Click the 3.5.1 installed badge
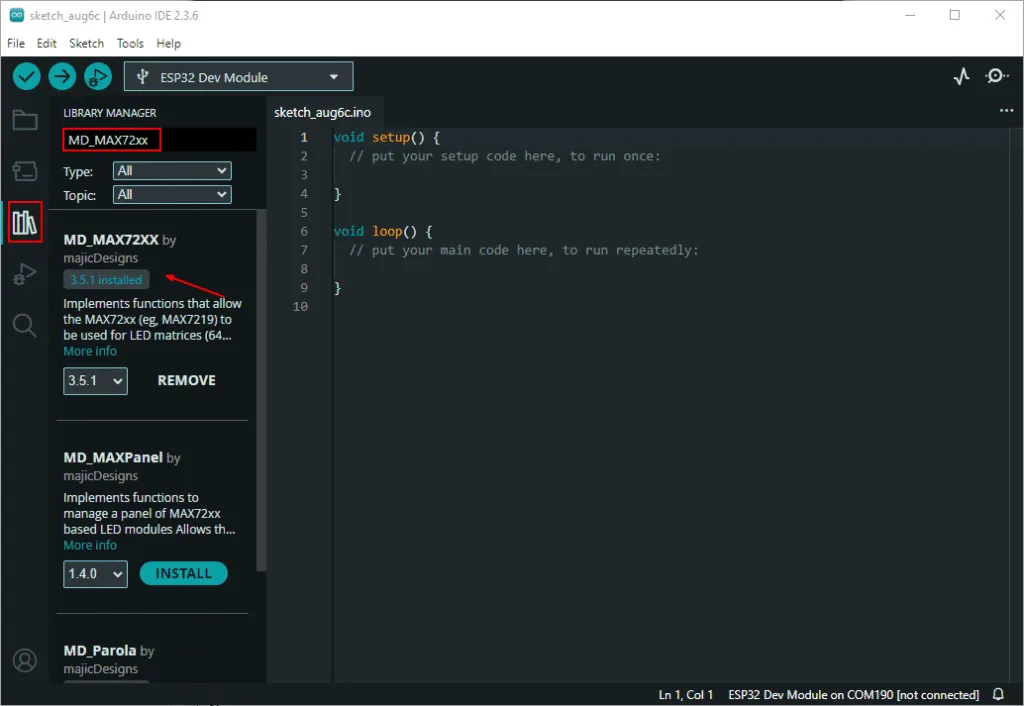Image resolution: width=1024 pixels, height=706 pixels. coord(106,280)
